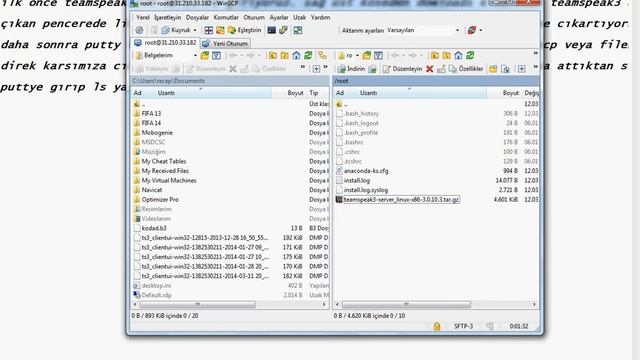Expand chevron overflow on remote navigation toolbar
Viewport: 640px width, 360px height.
click(536, 53)
